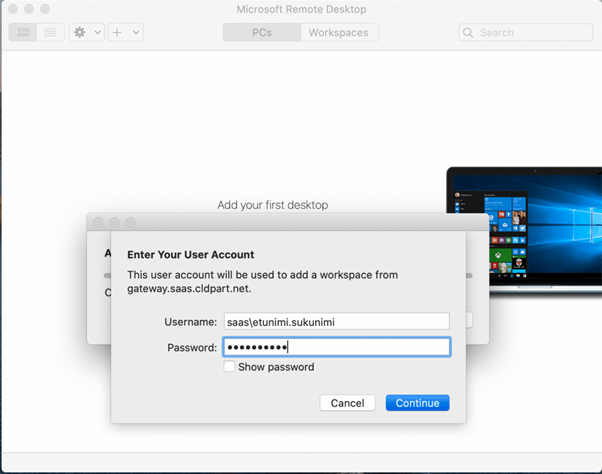
Task: Switch to list view layout
Action: point(50,32)
